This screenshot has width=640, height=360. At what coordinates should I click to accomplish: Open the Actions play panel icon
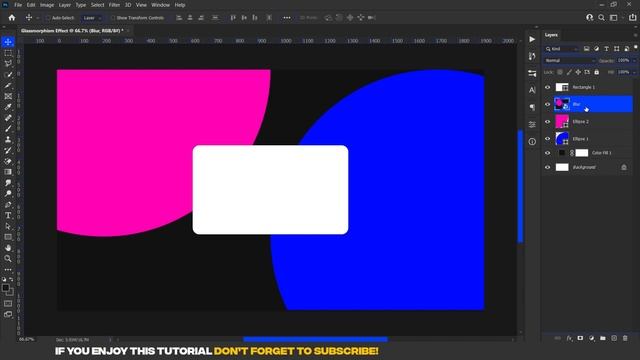tap(532, 39)
